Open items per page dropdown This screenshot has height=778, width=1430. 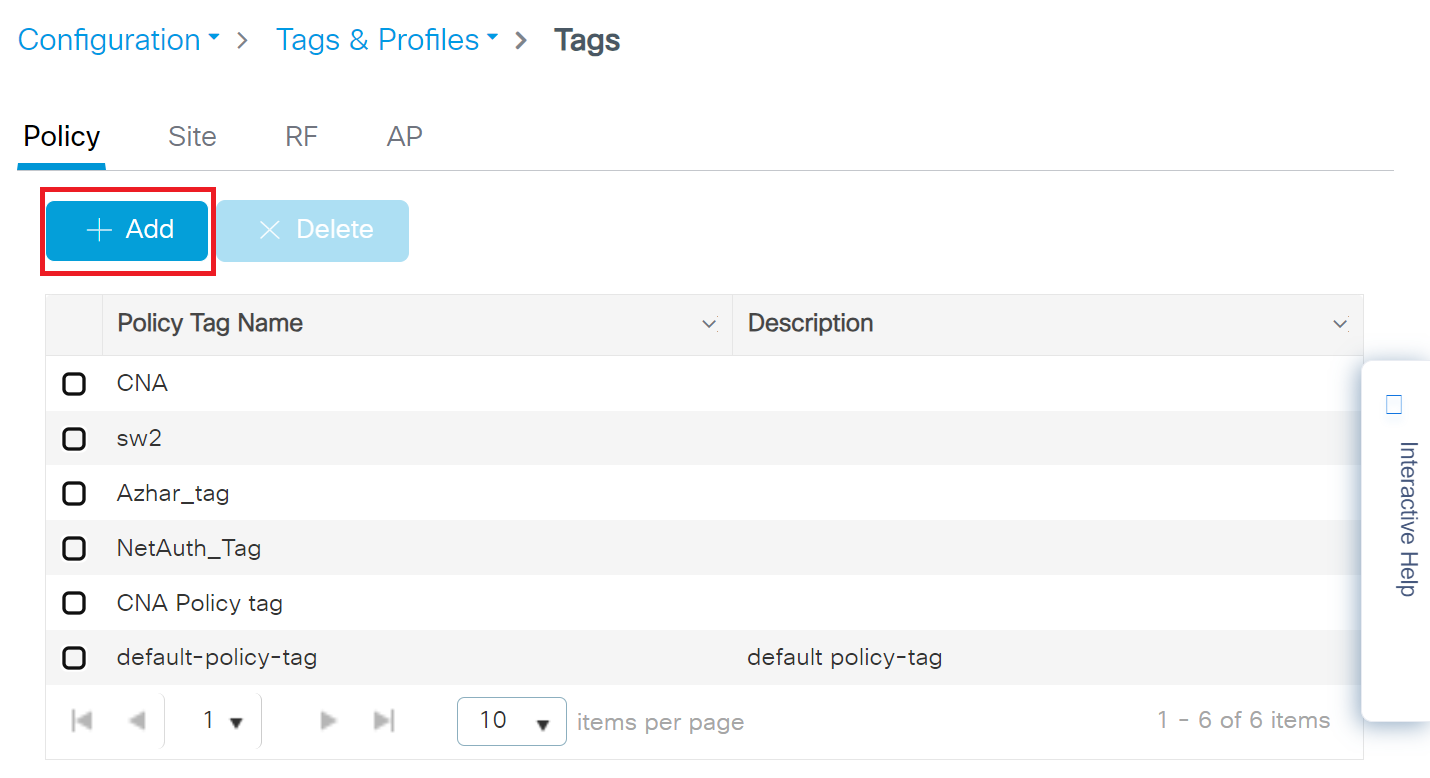pyautogui.click(x=511, y=721)
